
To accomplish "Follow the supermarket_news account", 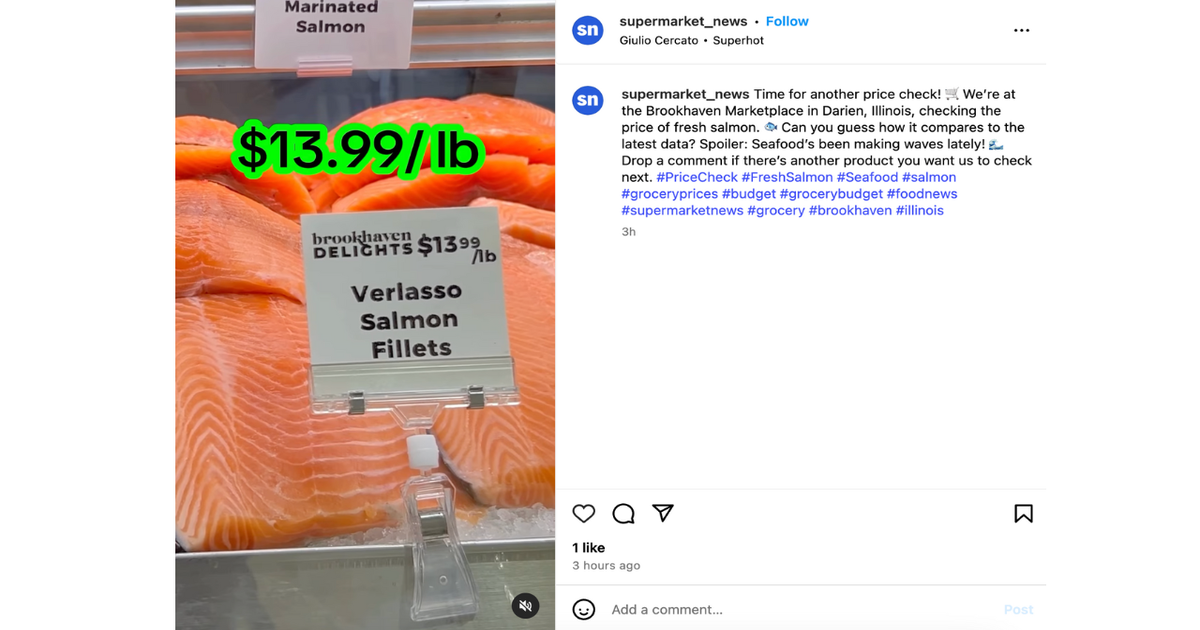I will (787, 21).
